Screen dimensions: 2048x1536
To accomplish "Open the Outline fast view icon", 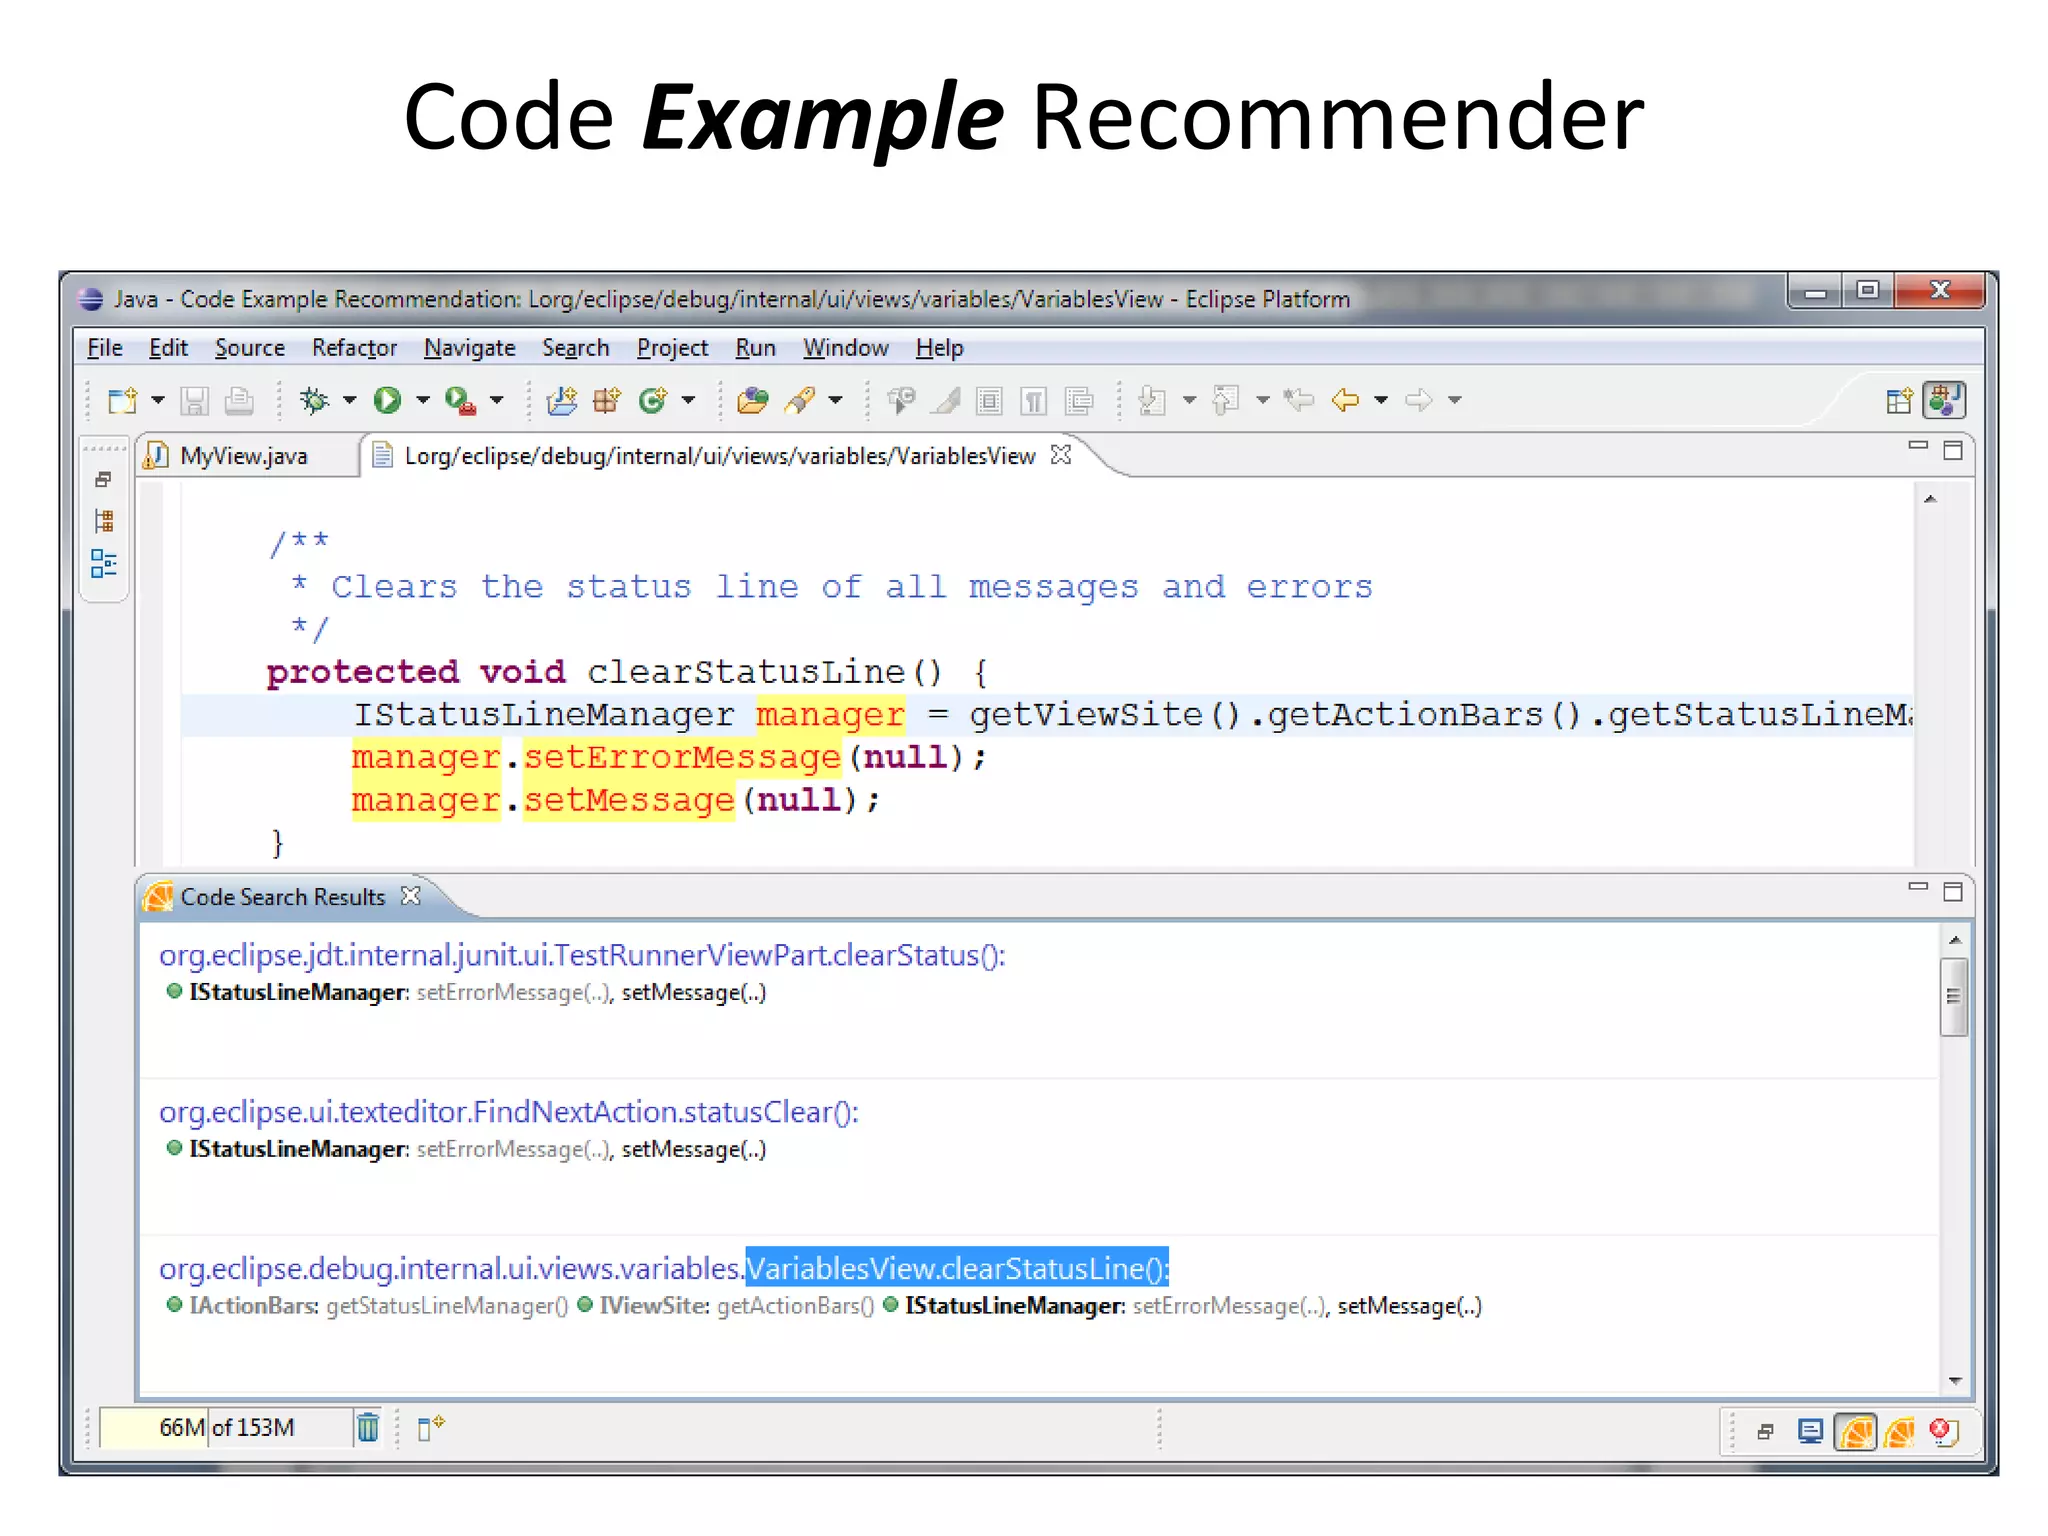I will [x=104, y=564].
